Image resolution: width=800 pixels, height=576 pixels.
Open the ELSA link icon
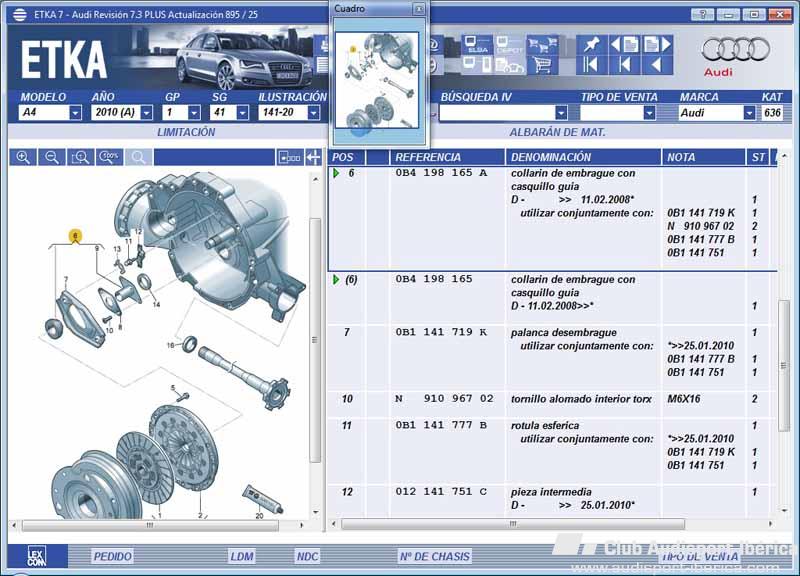[x=477, y=45]
